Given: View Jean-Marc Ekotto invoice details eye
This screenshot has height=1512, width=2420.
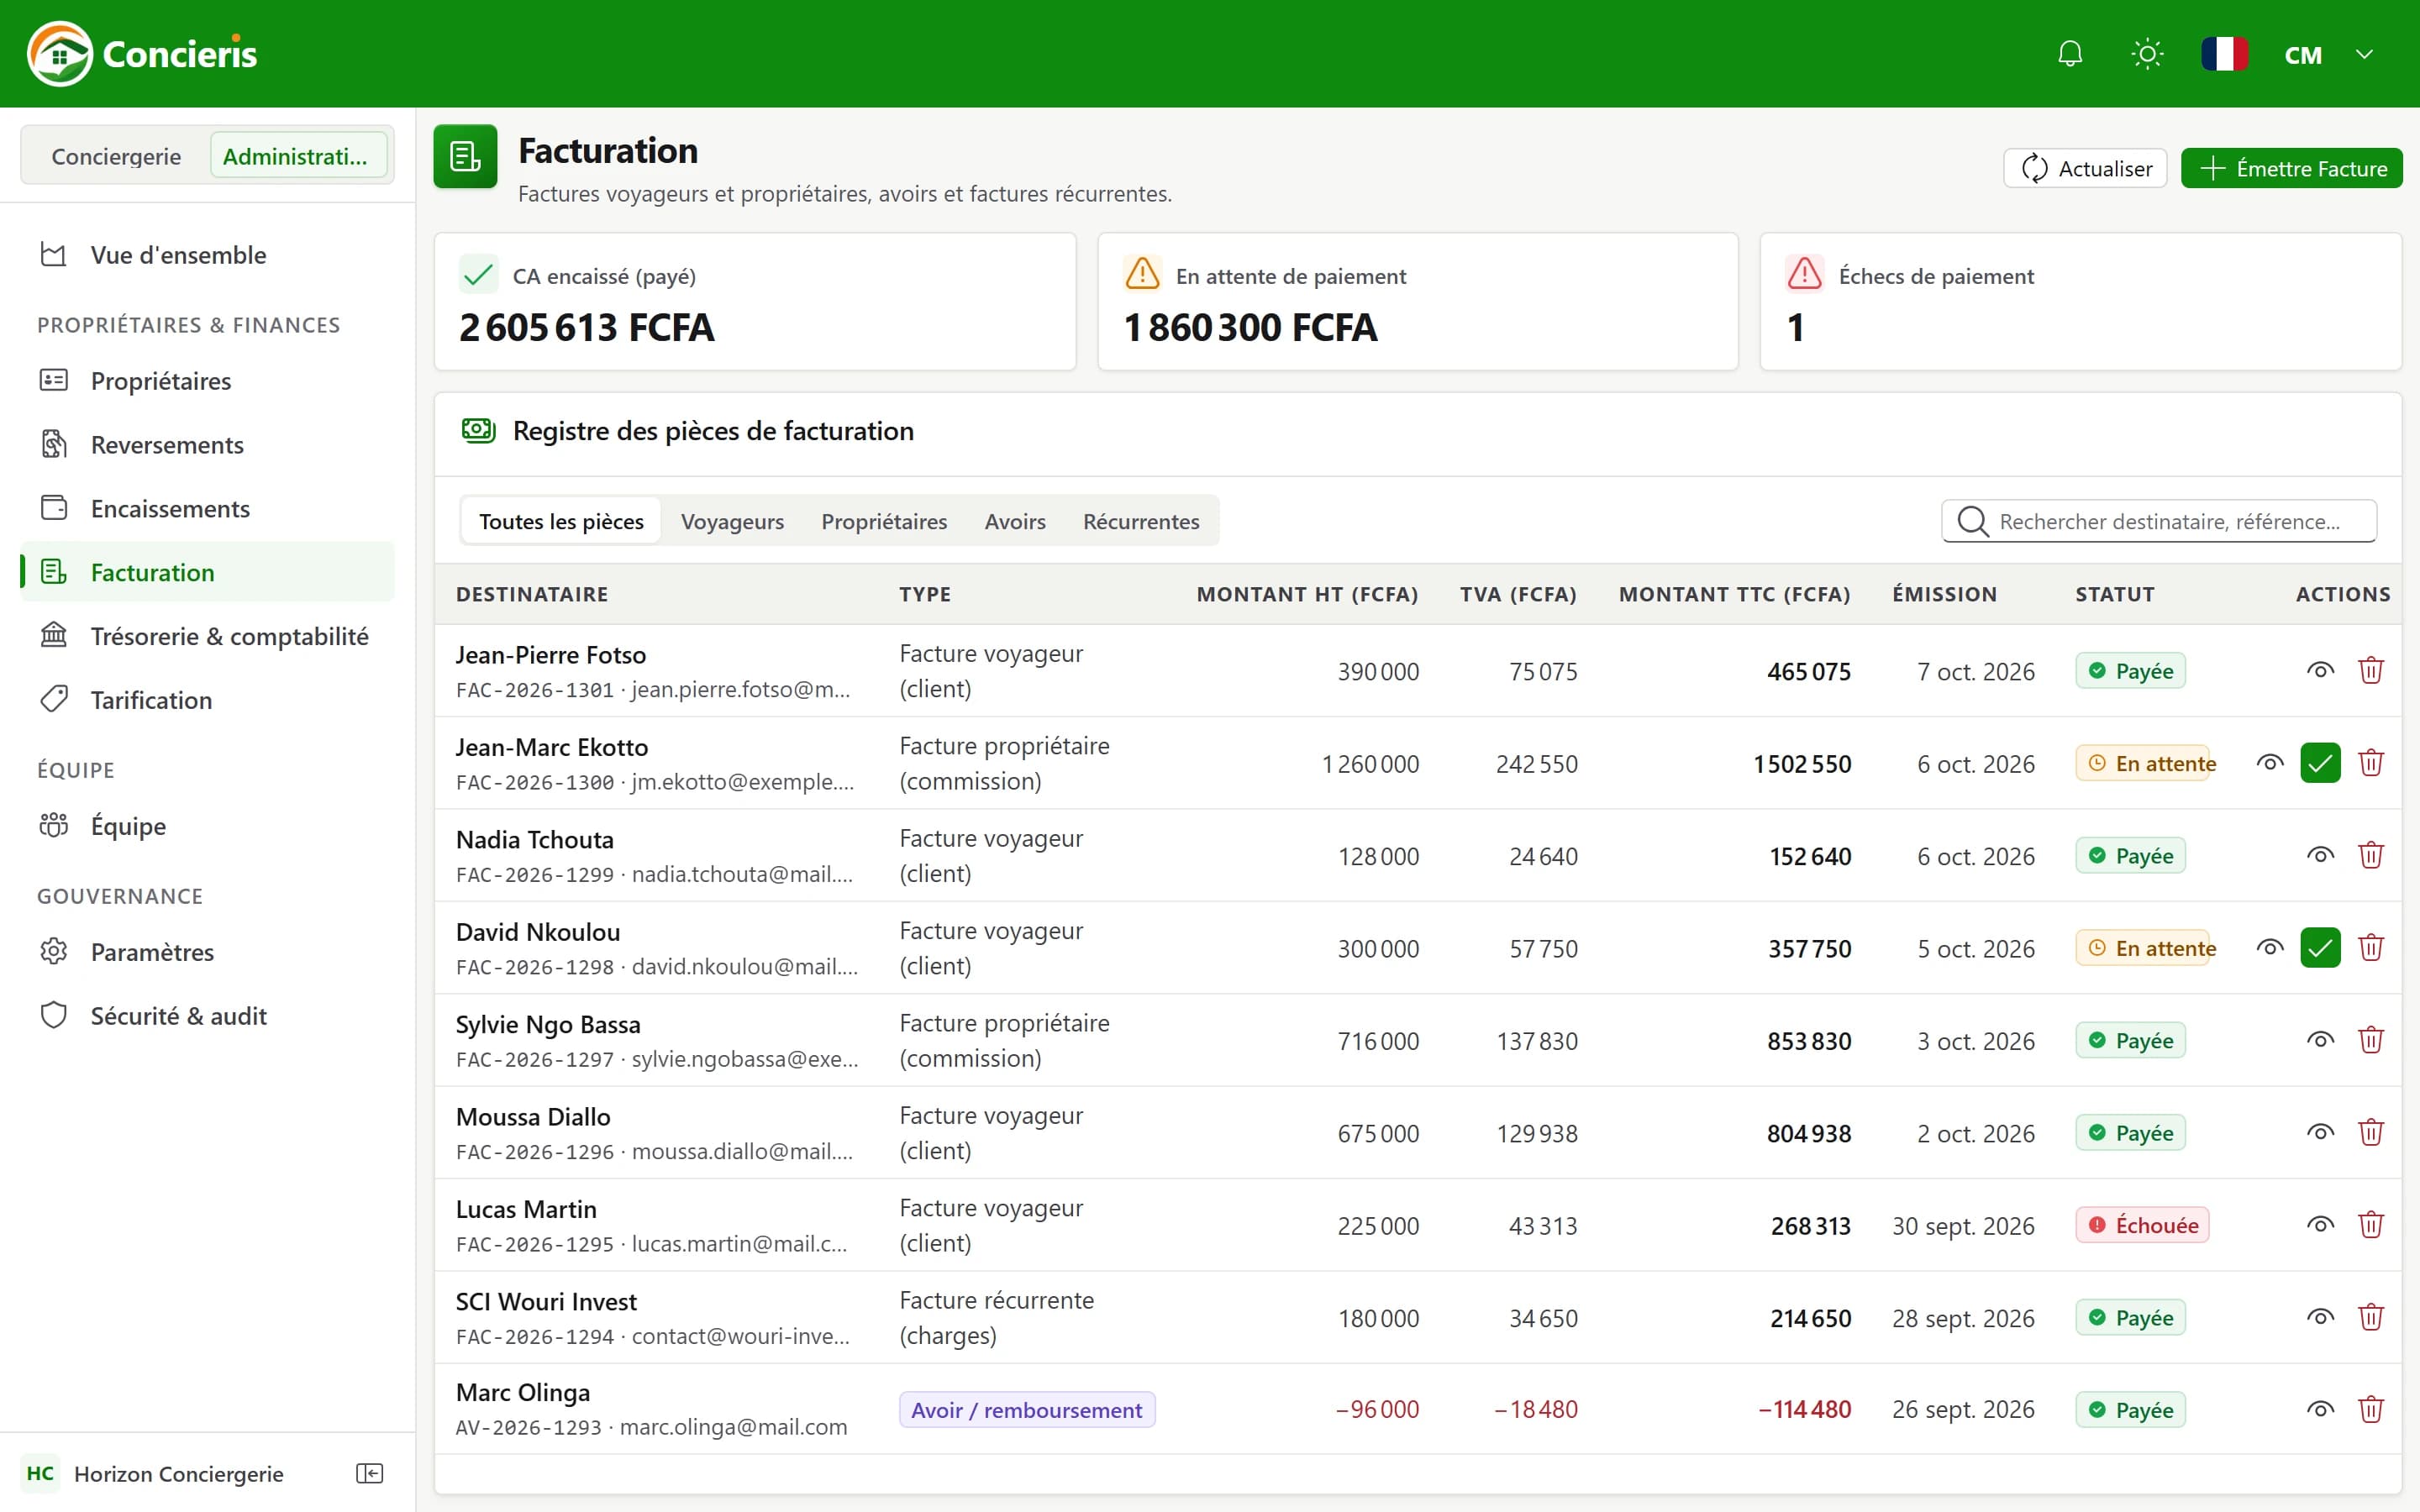Looking at the screenshot, I should coord(2270,763).
